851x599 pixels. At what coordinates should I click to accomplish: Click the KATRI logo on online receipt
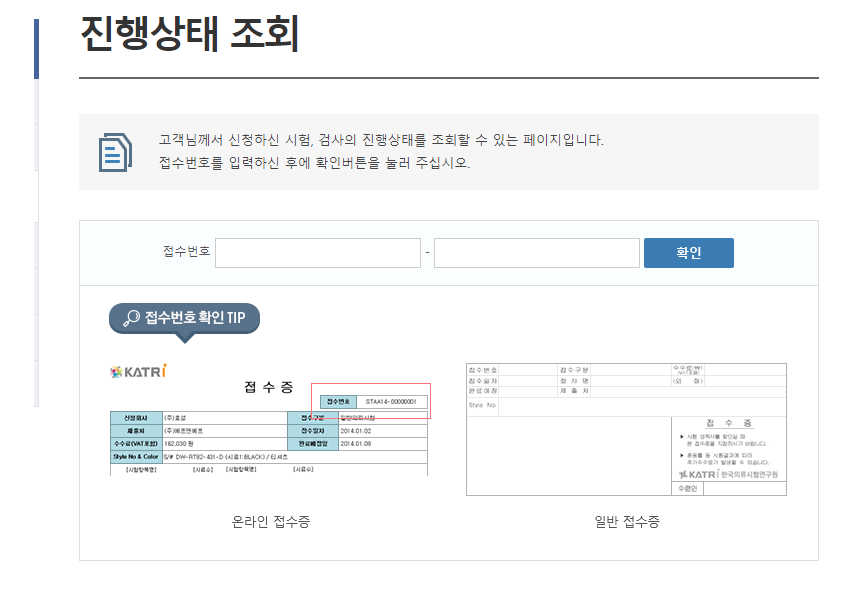(138, 372)
